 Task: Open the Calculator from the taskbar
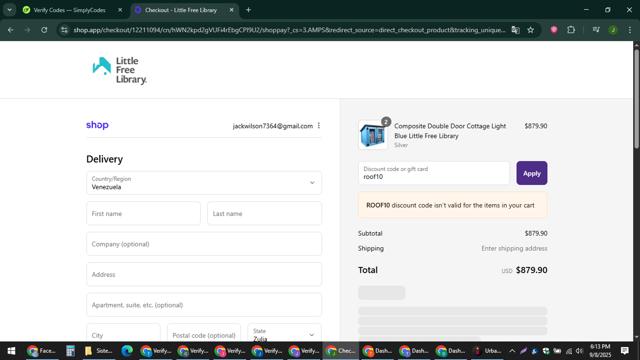[x=70, y=351]
